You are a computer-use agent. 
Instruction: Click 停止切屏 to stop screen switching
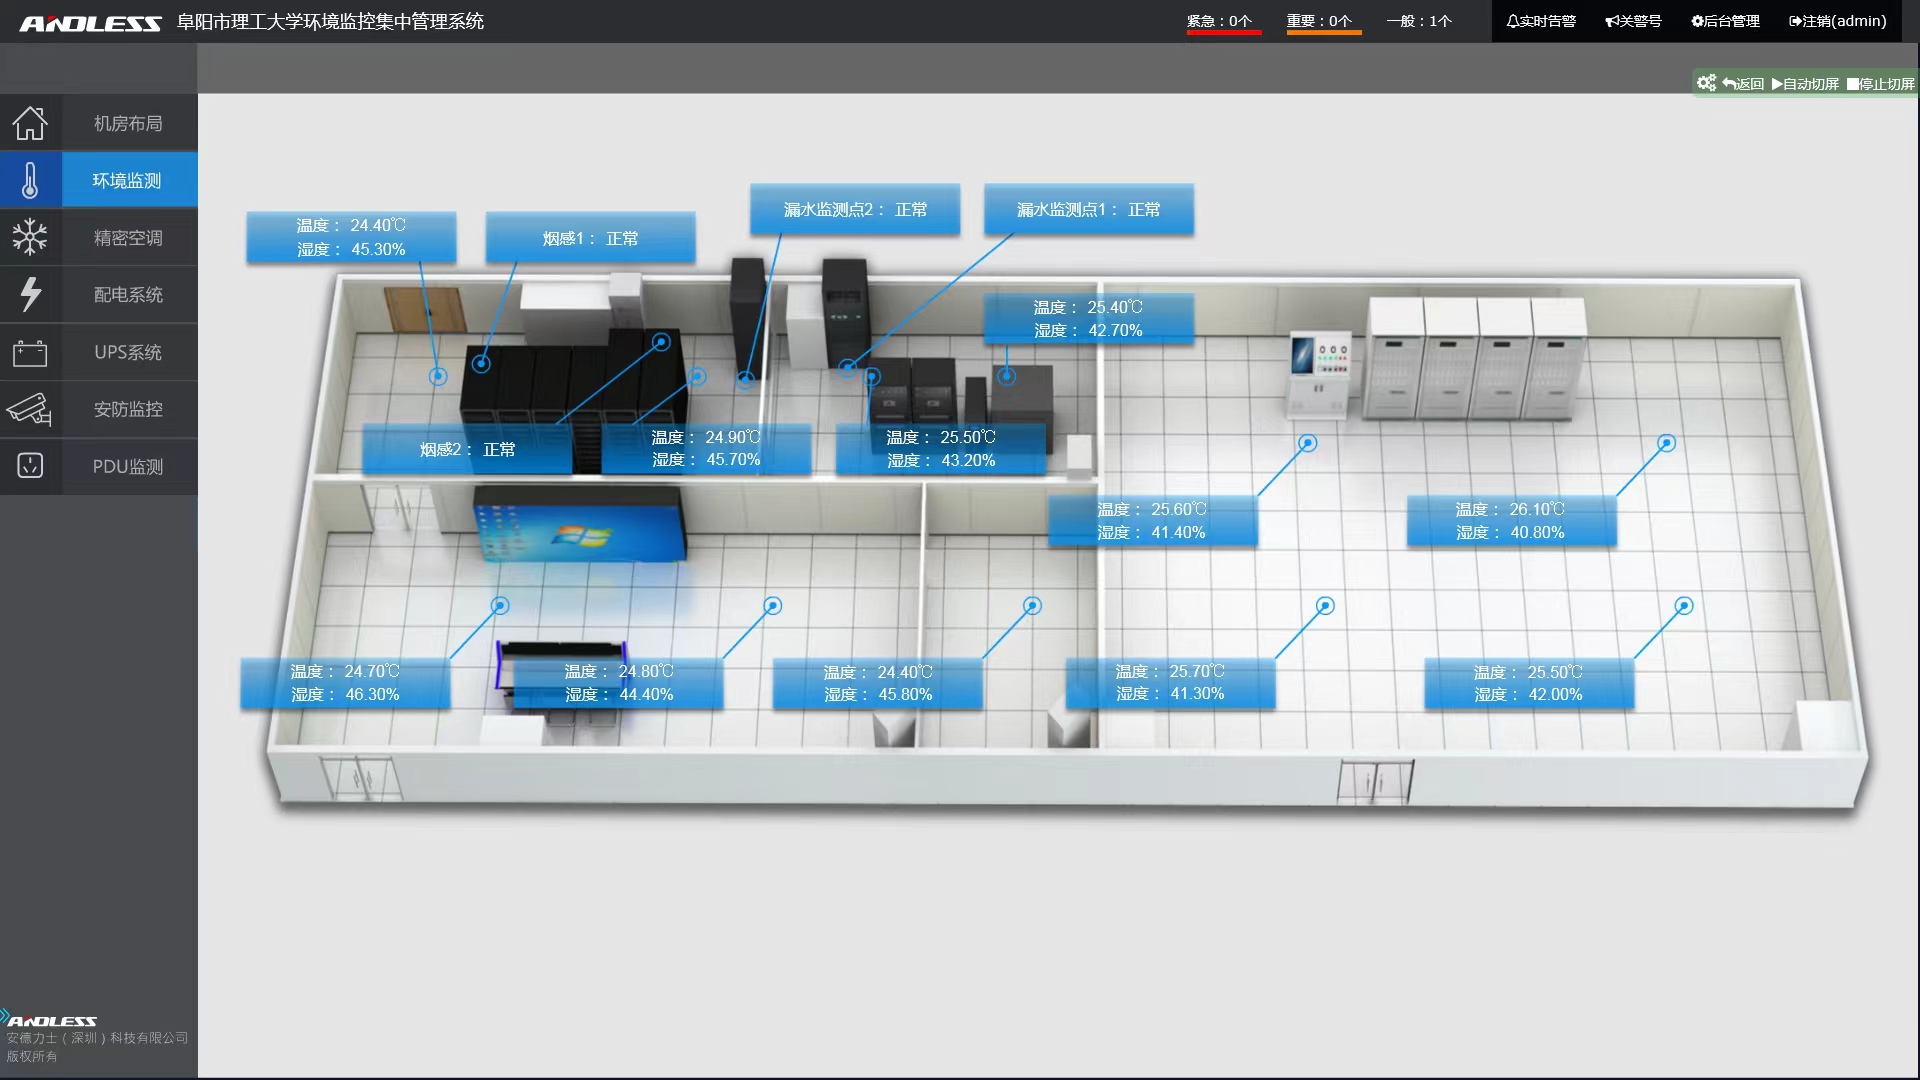pyautogui.click(x=1880, y=84)
